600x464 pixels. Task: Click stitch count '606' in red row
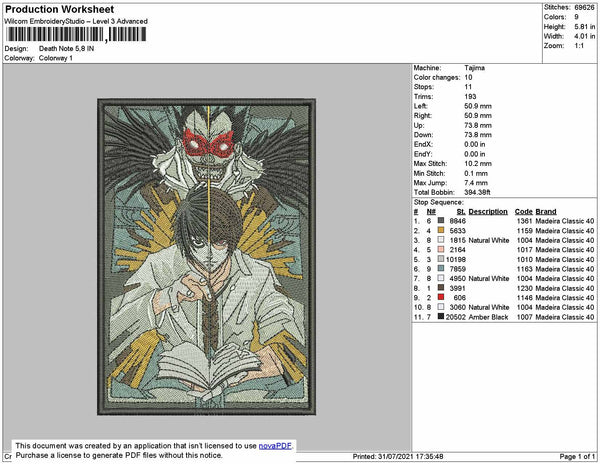pos(460,297)
